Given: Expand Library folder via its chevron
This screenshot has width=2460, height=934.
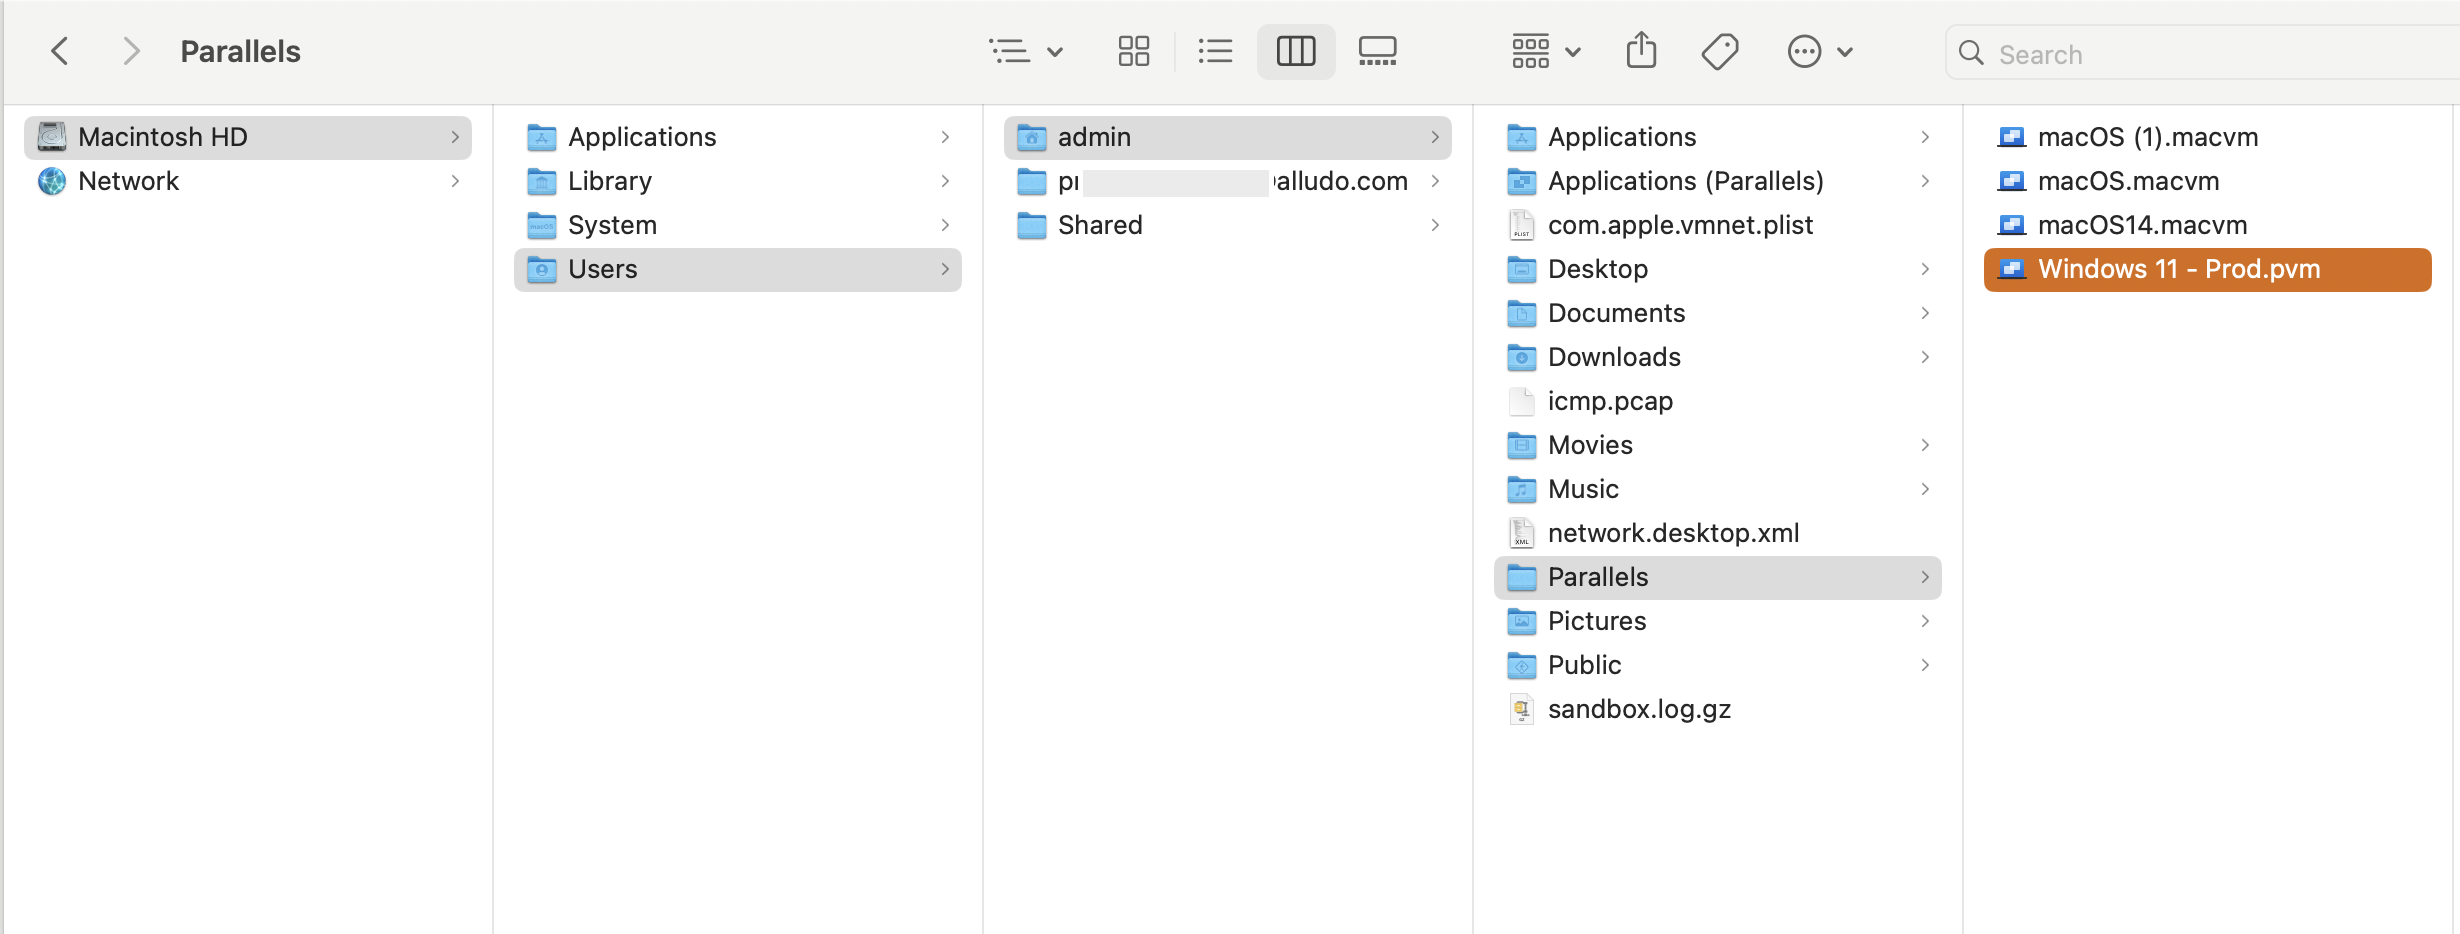Looking at the screenshot, I should coord(945,181).
